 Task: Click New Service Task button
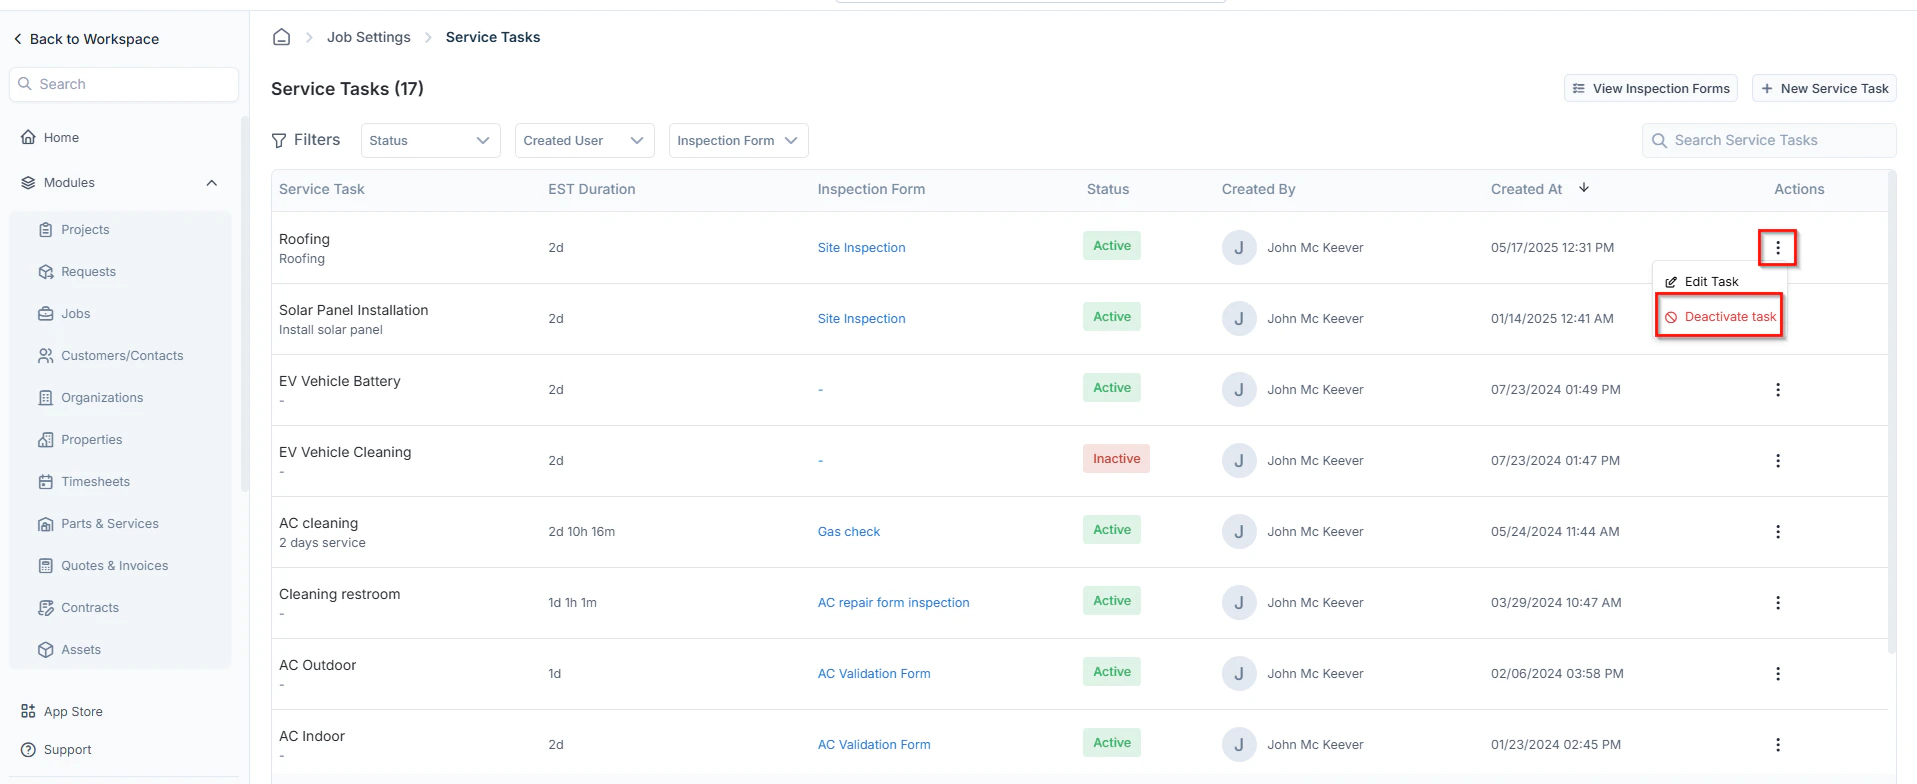[x=1824, y=89]
